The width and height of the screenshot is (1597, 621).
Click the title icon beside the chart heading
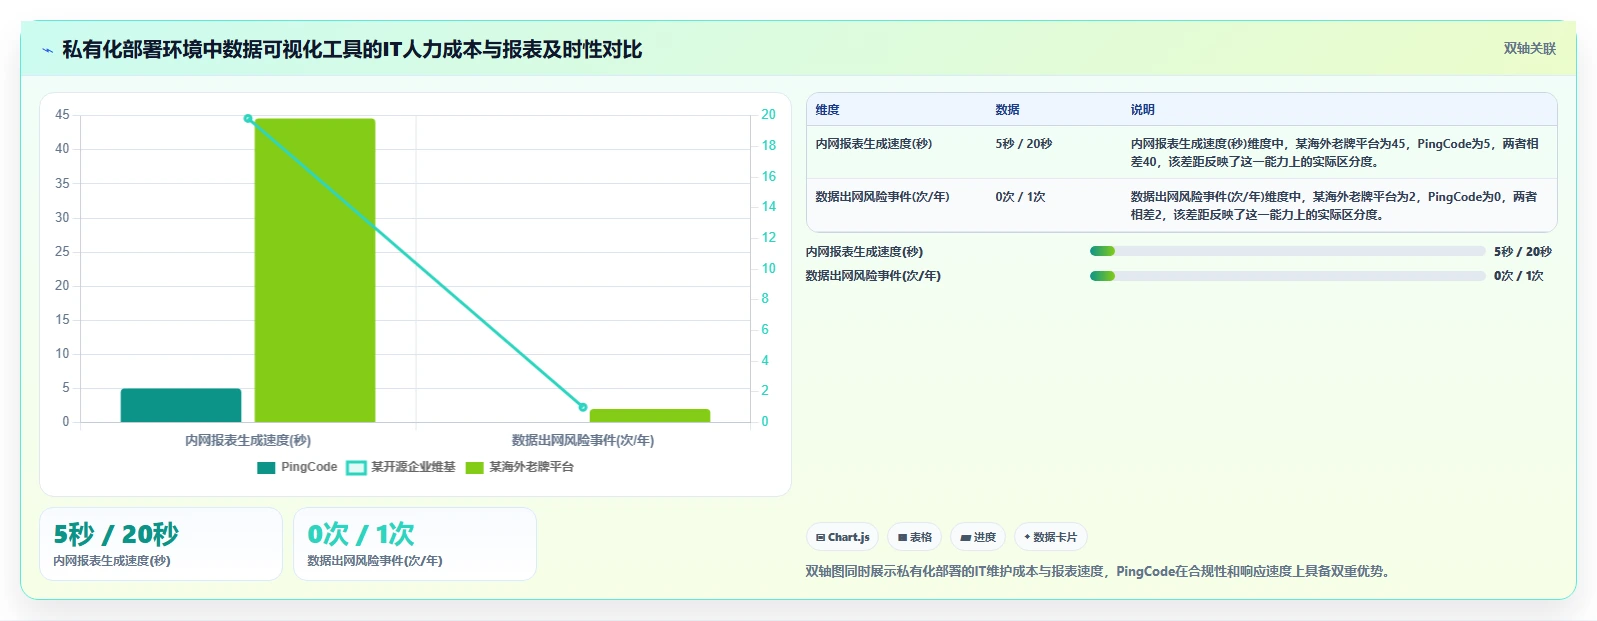[x=47, y=50]
